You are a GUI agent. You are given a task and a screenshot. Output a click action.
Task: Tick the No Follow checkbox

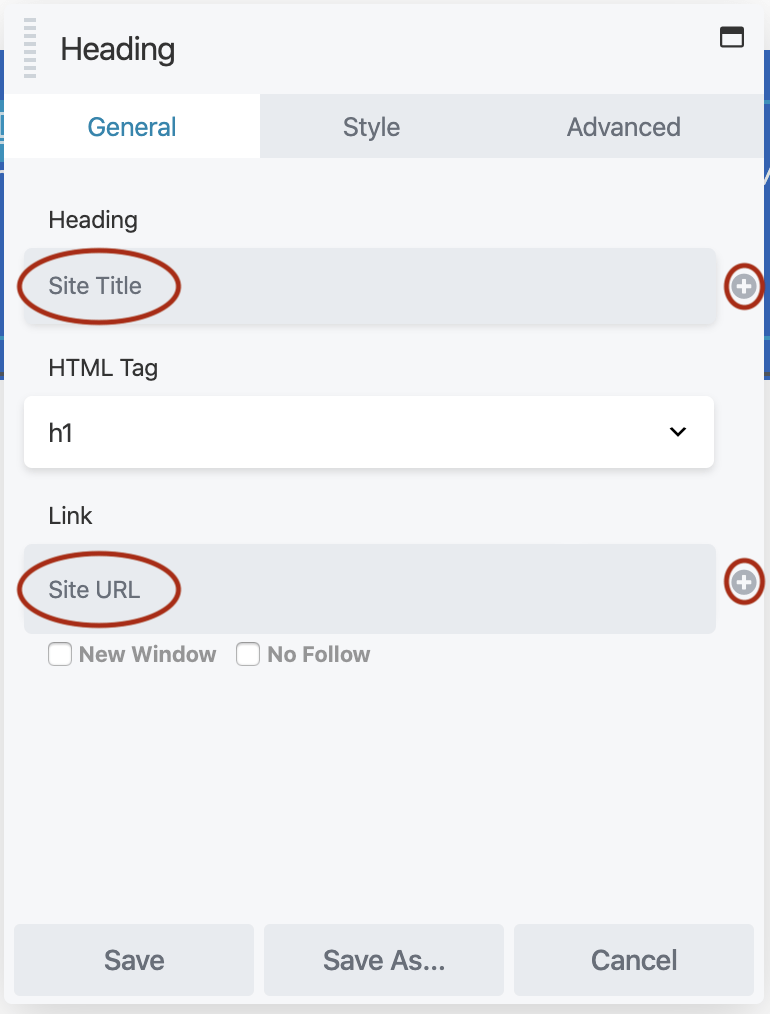[x=248, y=654]
